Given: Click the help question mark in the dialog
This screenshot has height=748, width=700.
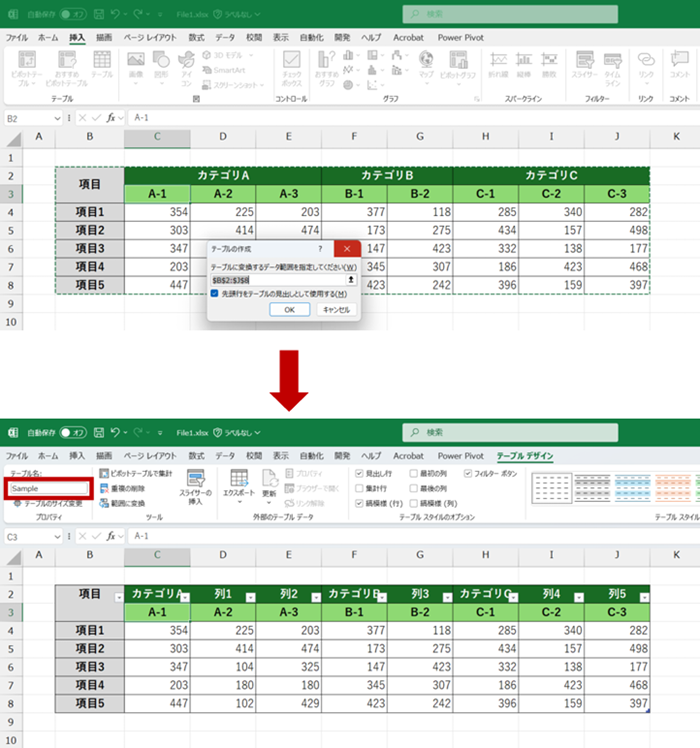Looking at the screenshot, I should pyautogui.click(x=319, y=248).
